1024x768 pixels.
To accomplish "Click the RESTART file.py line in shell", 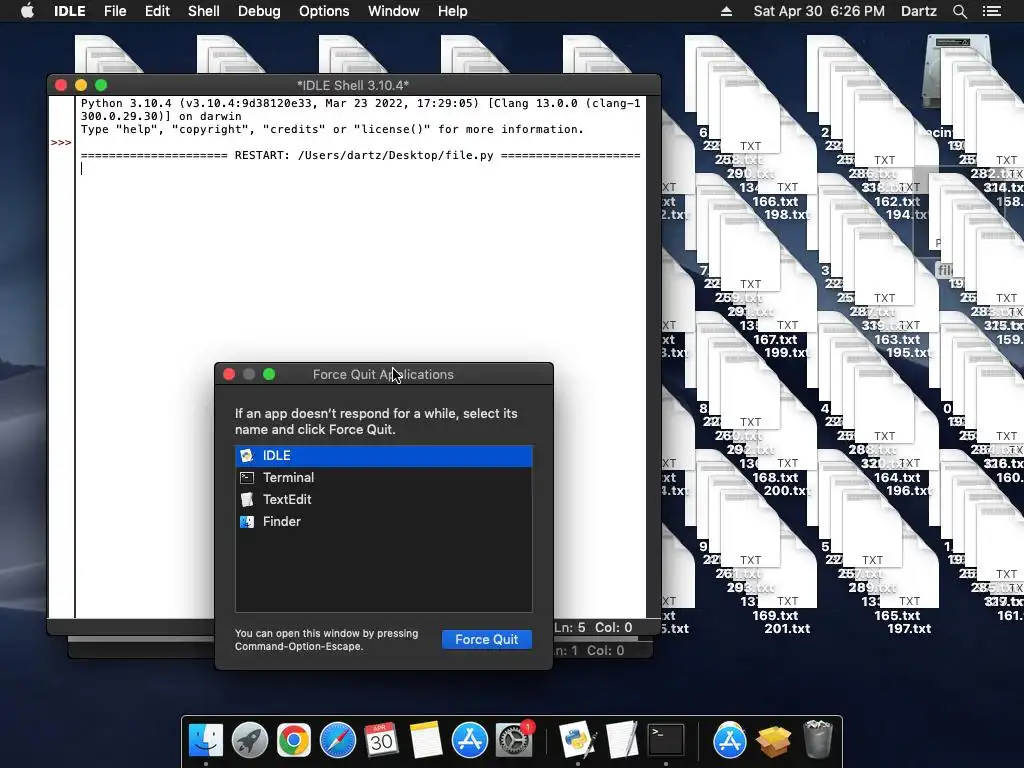I will [360, 155].
